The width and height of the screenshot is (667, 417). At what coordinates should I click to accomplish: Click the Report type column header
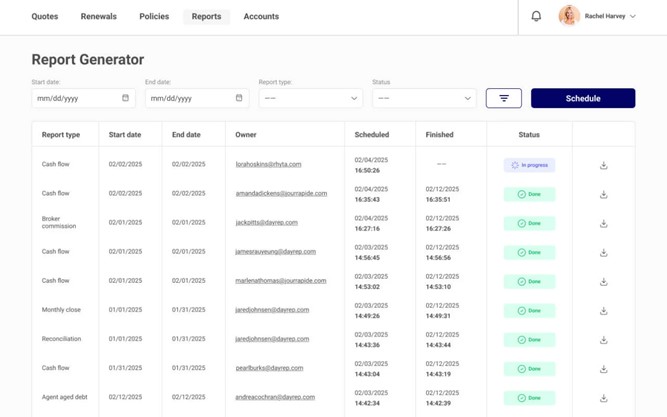point(61,135)
